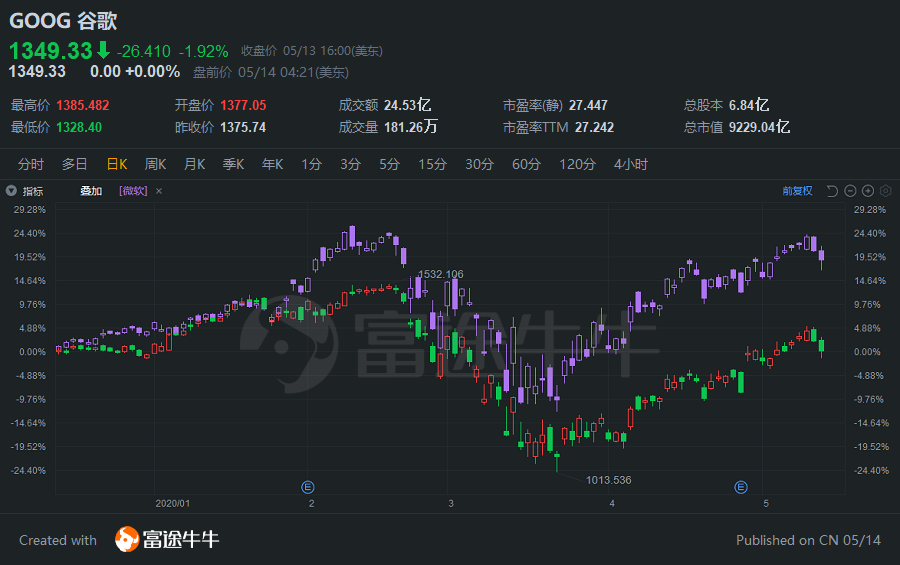
Task: Click the current price 1349.33 in green
Action: (51, 51)
